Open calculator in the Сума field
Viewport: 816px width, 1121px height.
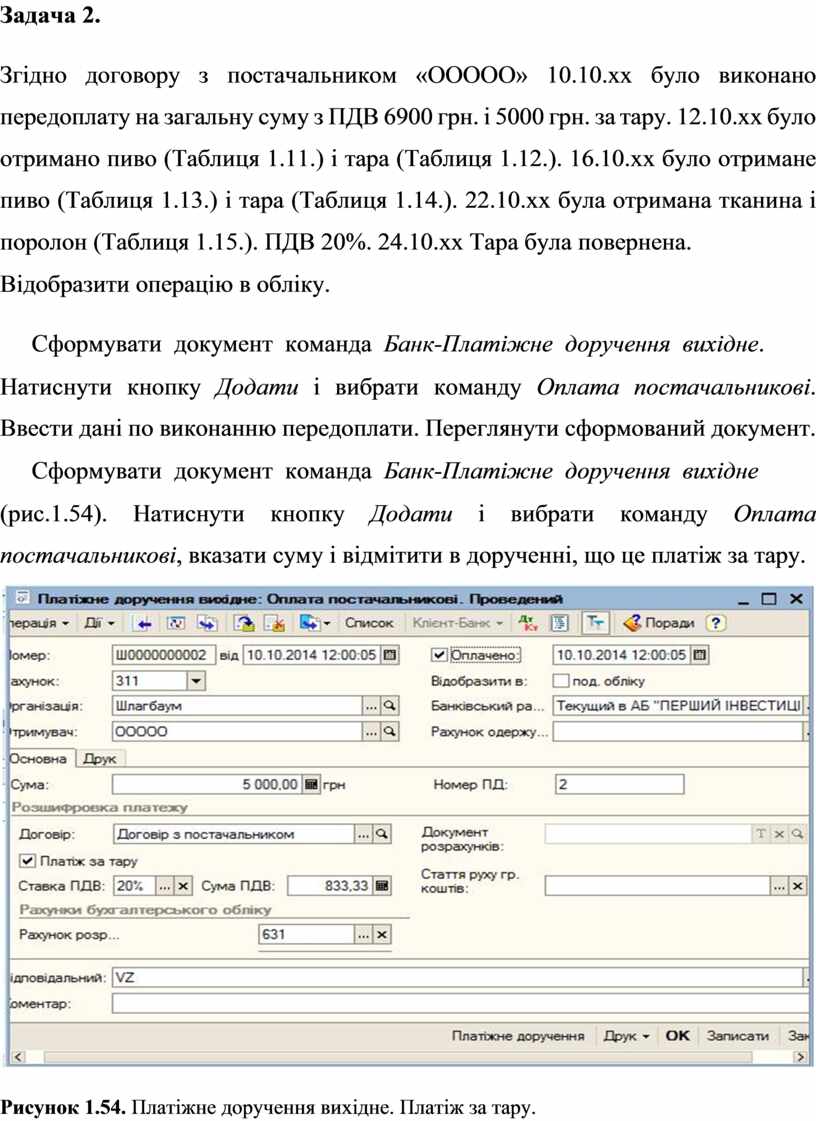pyautogui.click(x=311, y=784)
